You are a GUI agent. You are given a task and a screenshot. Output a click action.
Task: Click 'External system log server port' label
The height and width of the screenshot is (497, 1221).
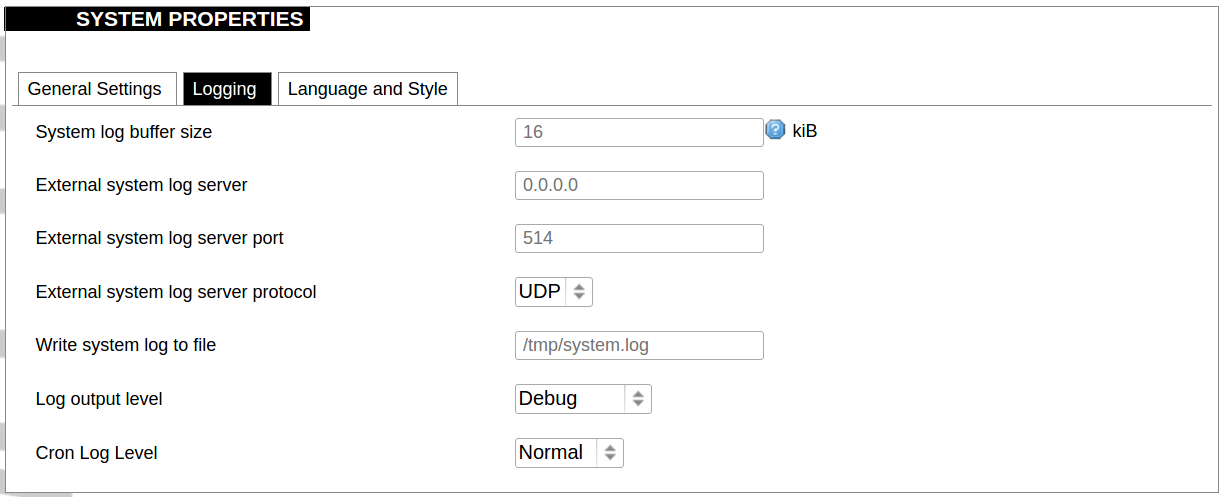click(159, 238)
